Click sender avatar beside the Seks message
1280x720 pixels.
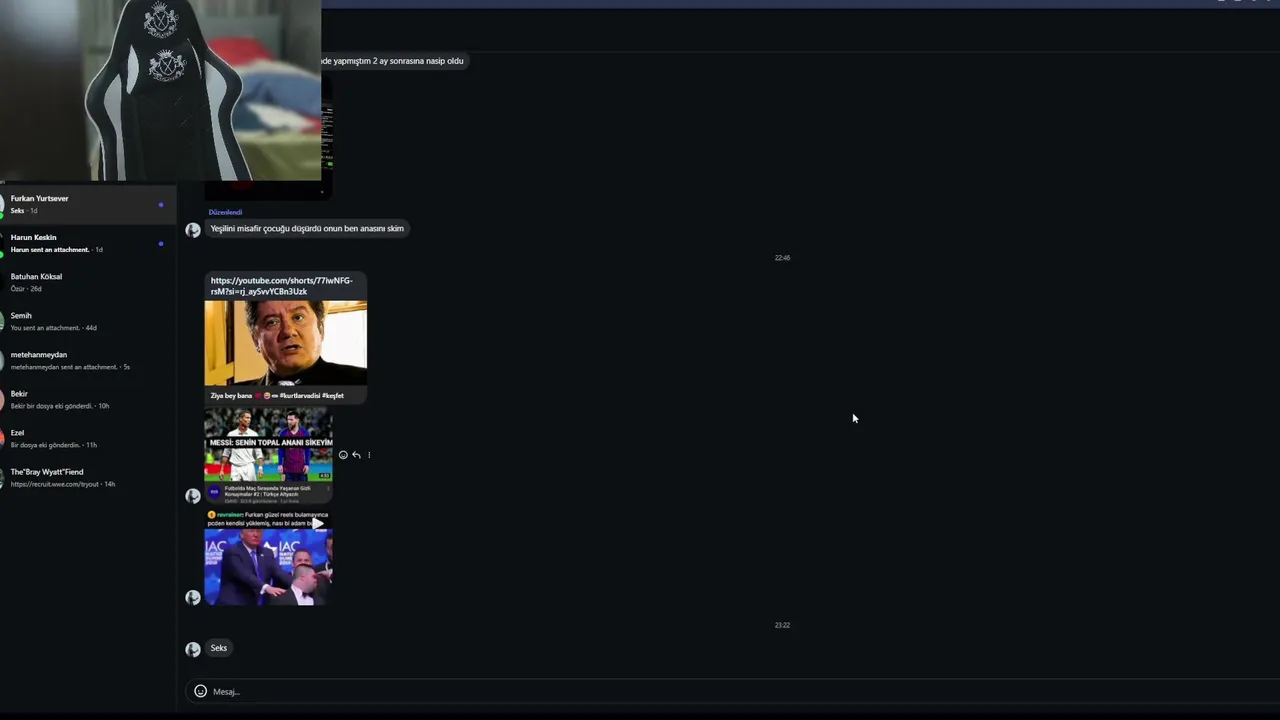coord(193,649)
